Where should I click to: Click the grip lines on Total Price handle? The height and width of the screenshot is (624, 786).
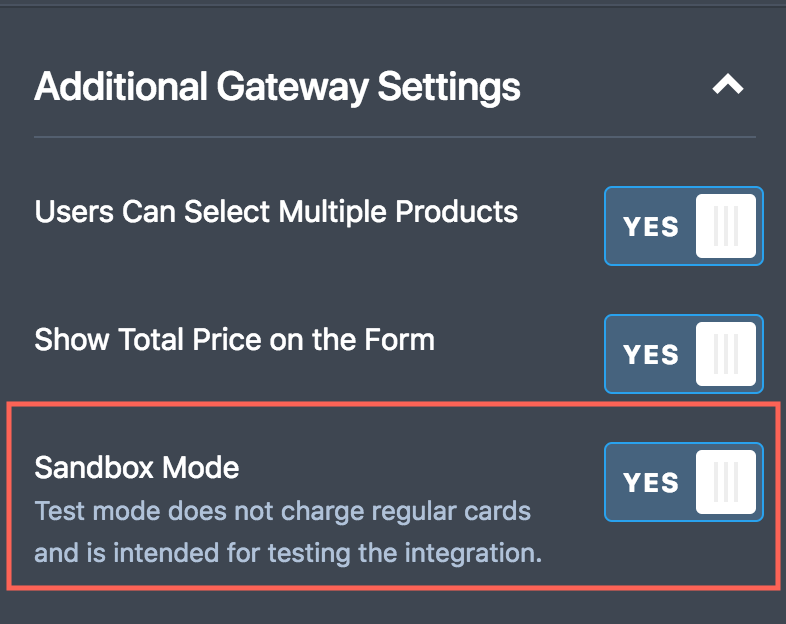(725, 354)
